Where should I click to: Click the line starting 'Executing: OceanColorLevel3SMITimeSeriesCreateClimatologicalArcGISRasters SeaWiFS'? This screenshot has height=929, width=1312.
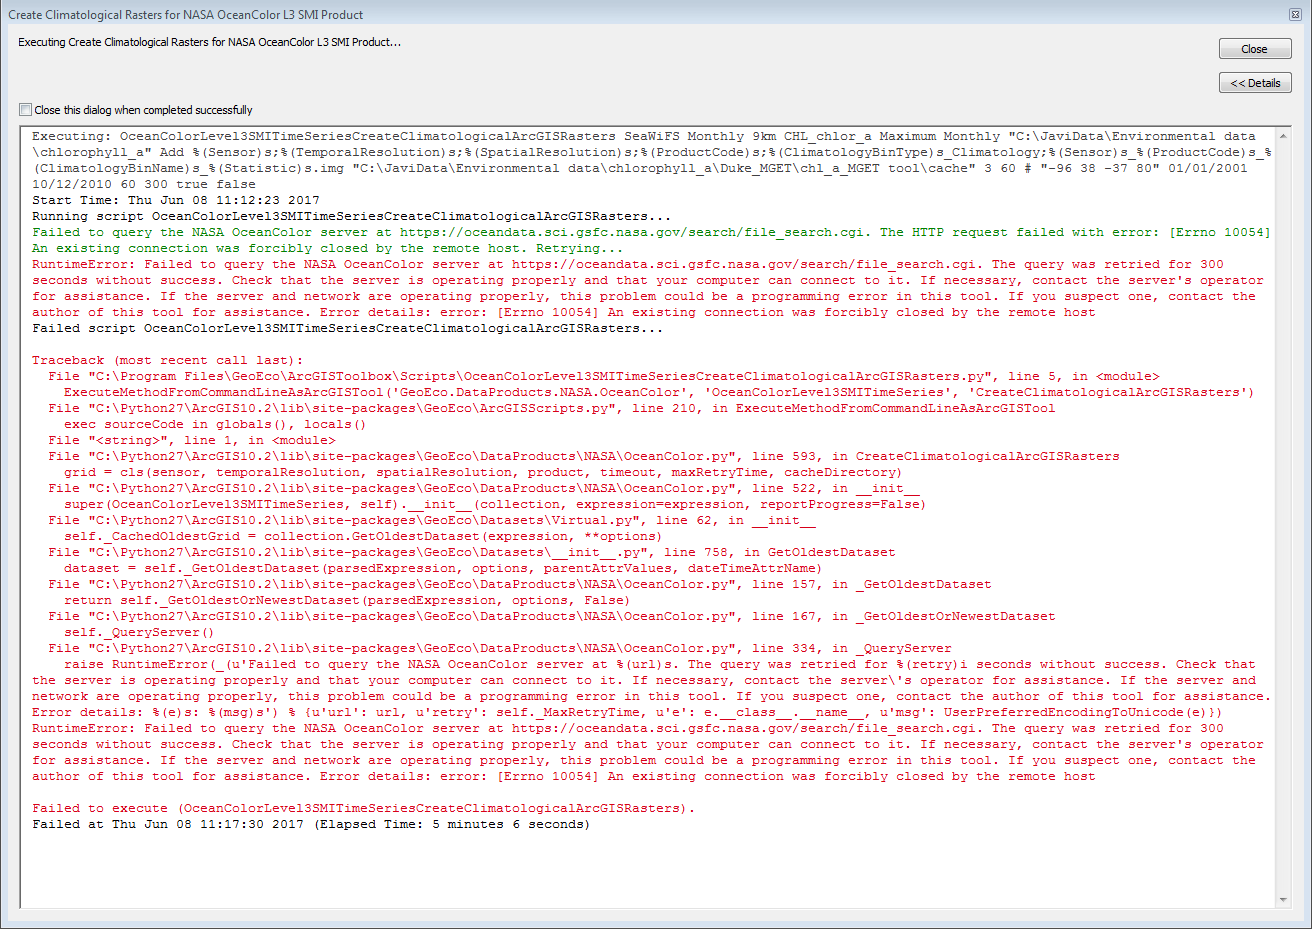pos(644,136)
